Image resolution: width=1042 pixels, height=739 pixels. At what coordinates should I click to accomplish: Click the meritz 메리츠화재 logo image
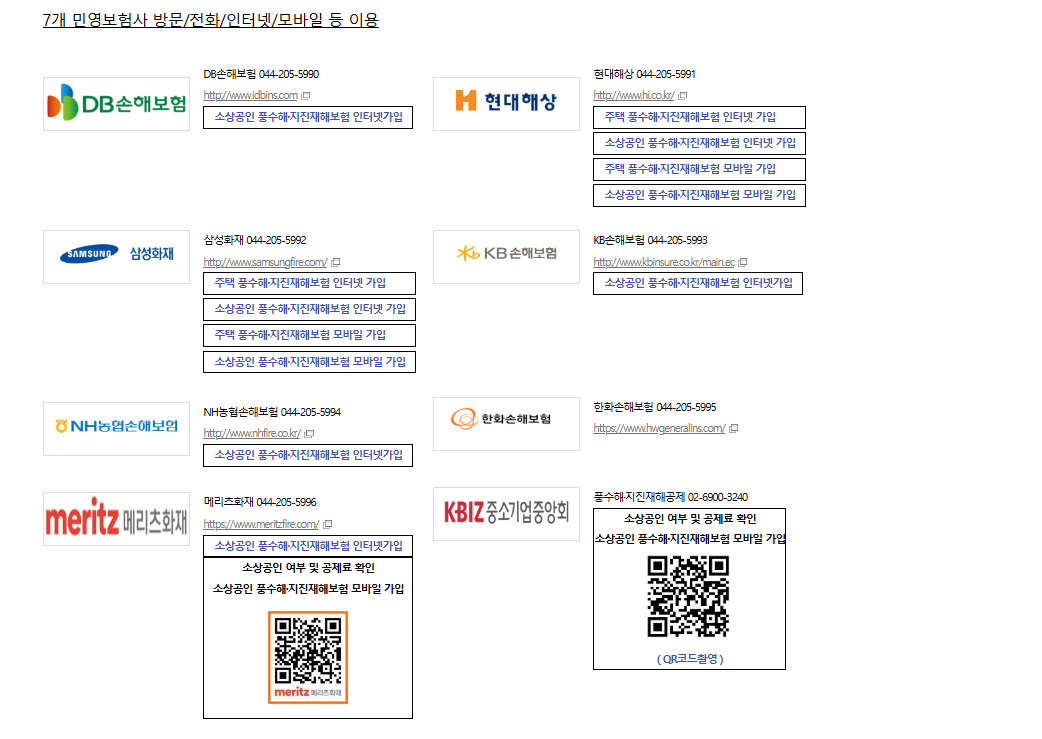[116, 519]
